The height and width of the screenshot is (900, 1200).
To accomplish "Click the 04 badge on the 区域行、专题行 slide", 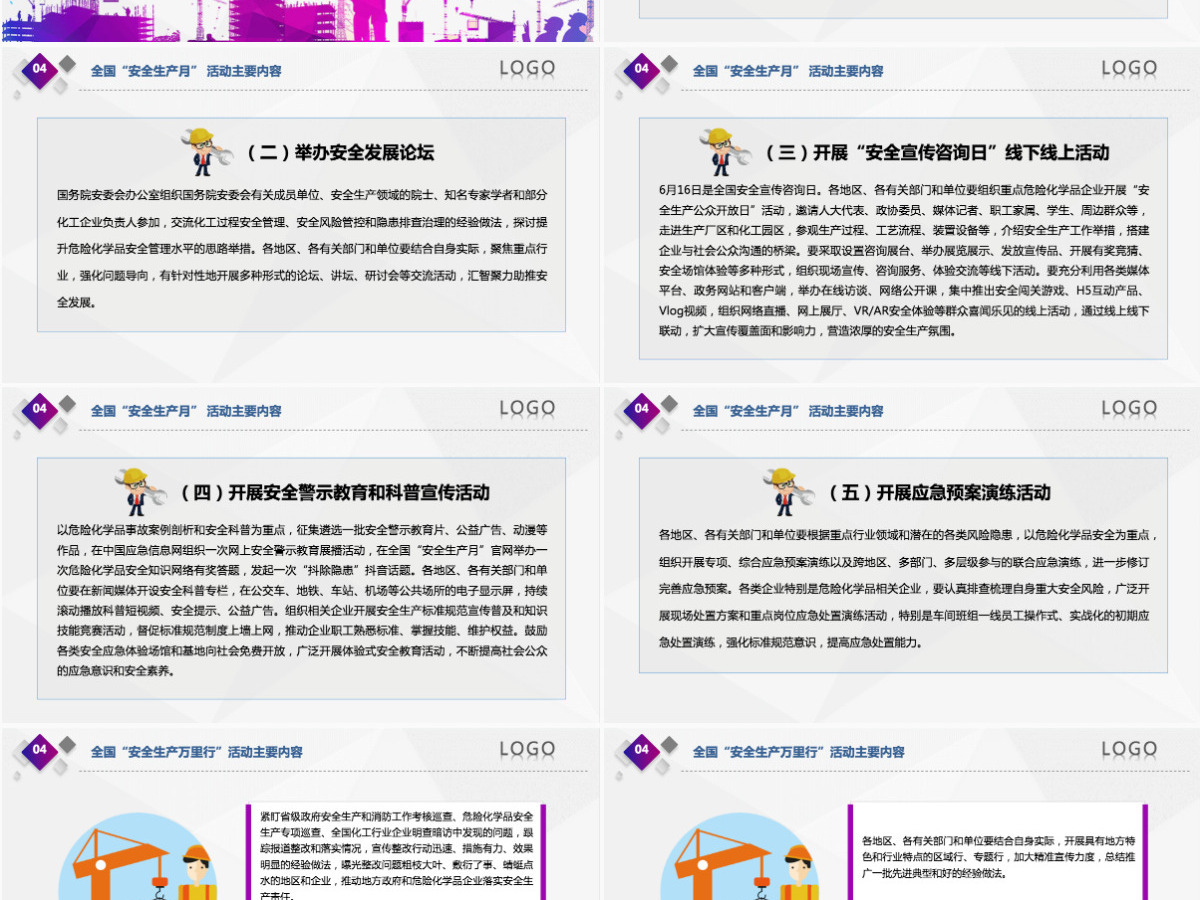I will 642,750.
